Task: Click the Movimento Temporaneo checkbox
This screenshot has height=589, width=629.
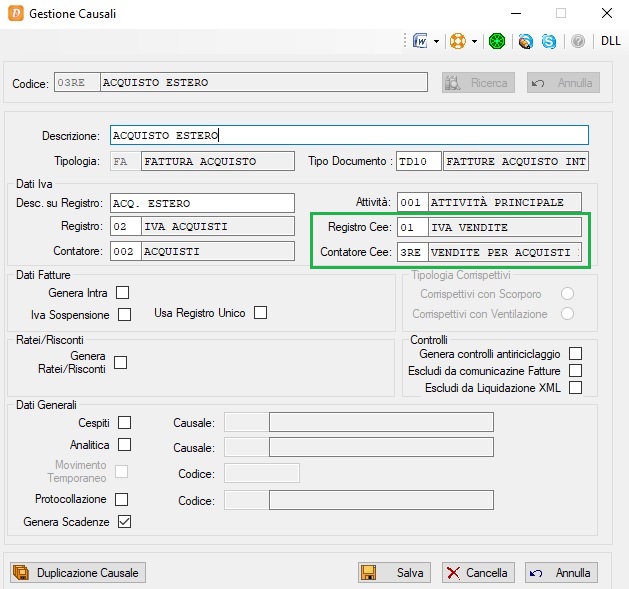Action: [121, 471]
